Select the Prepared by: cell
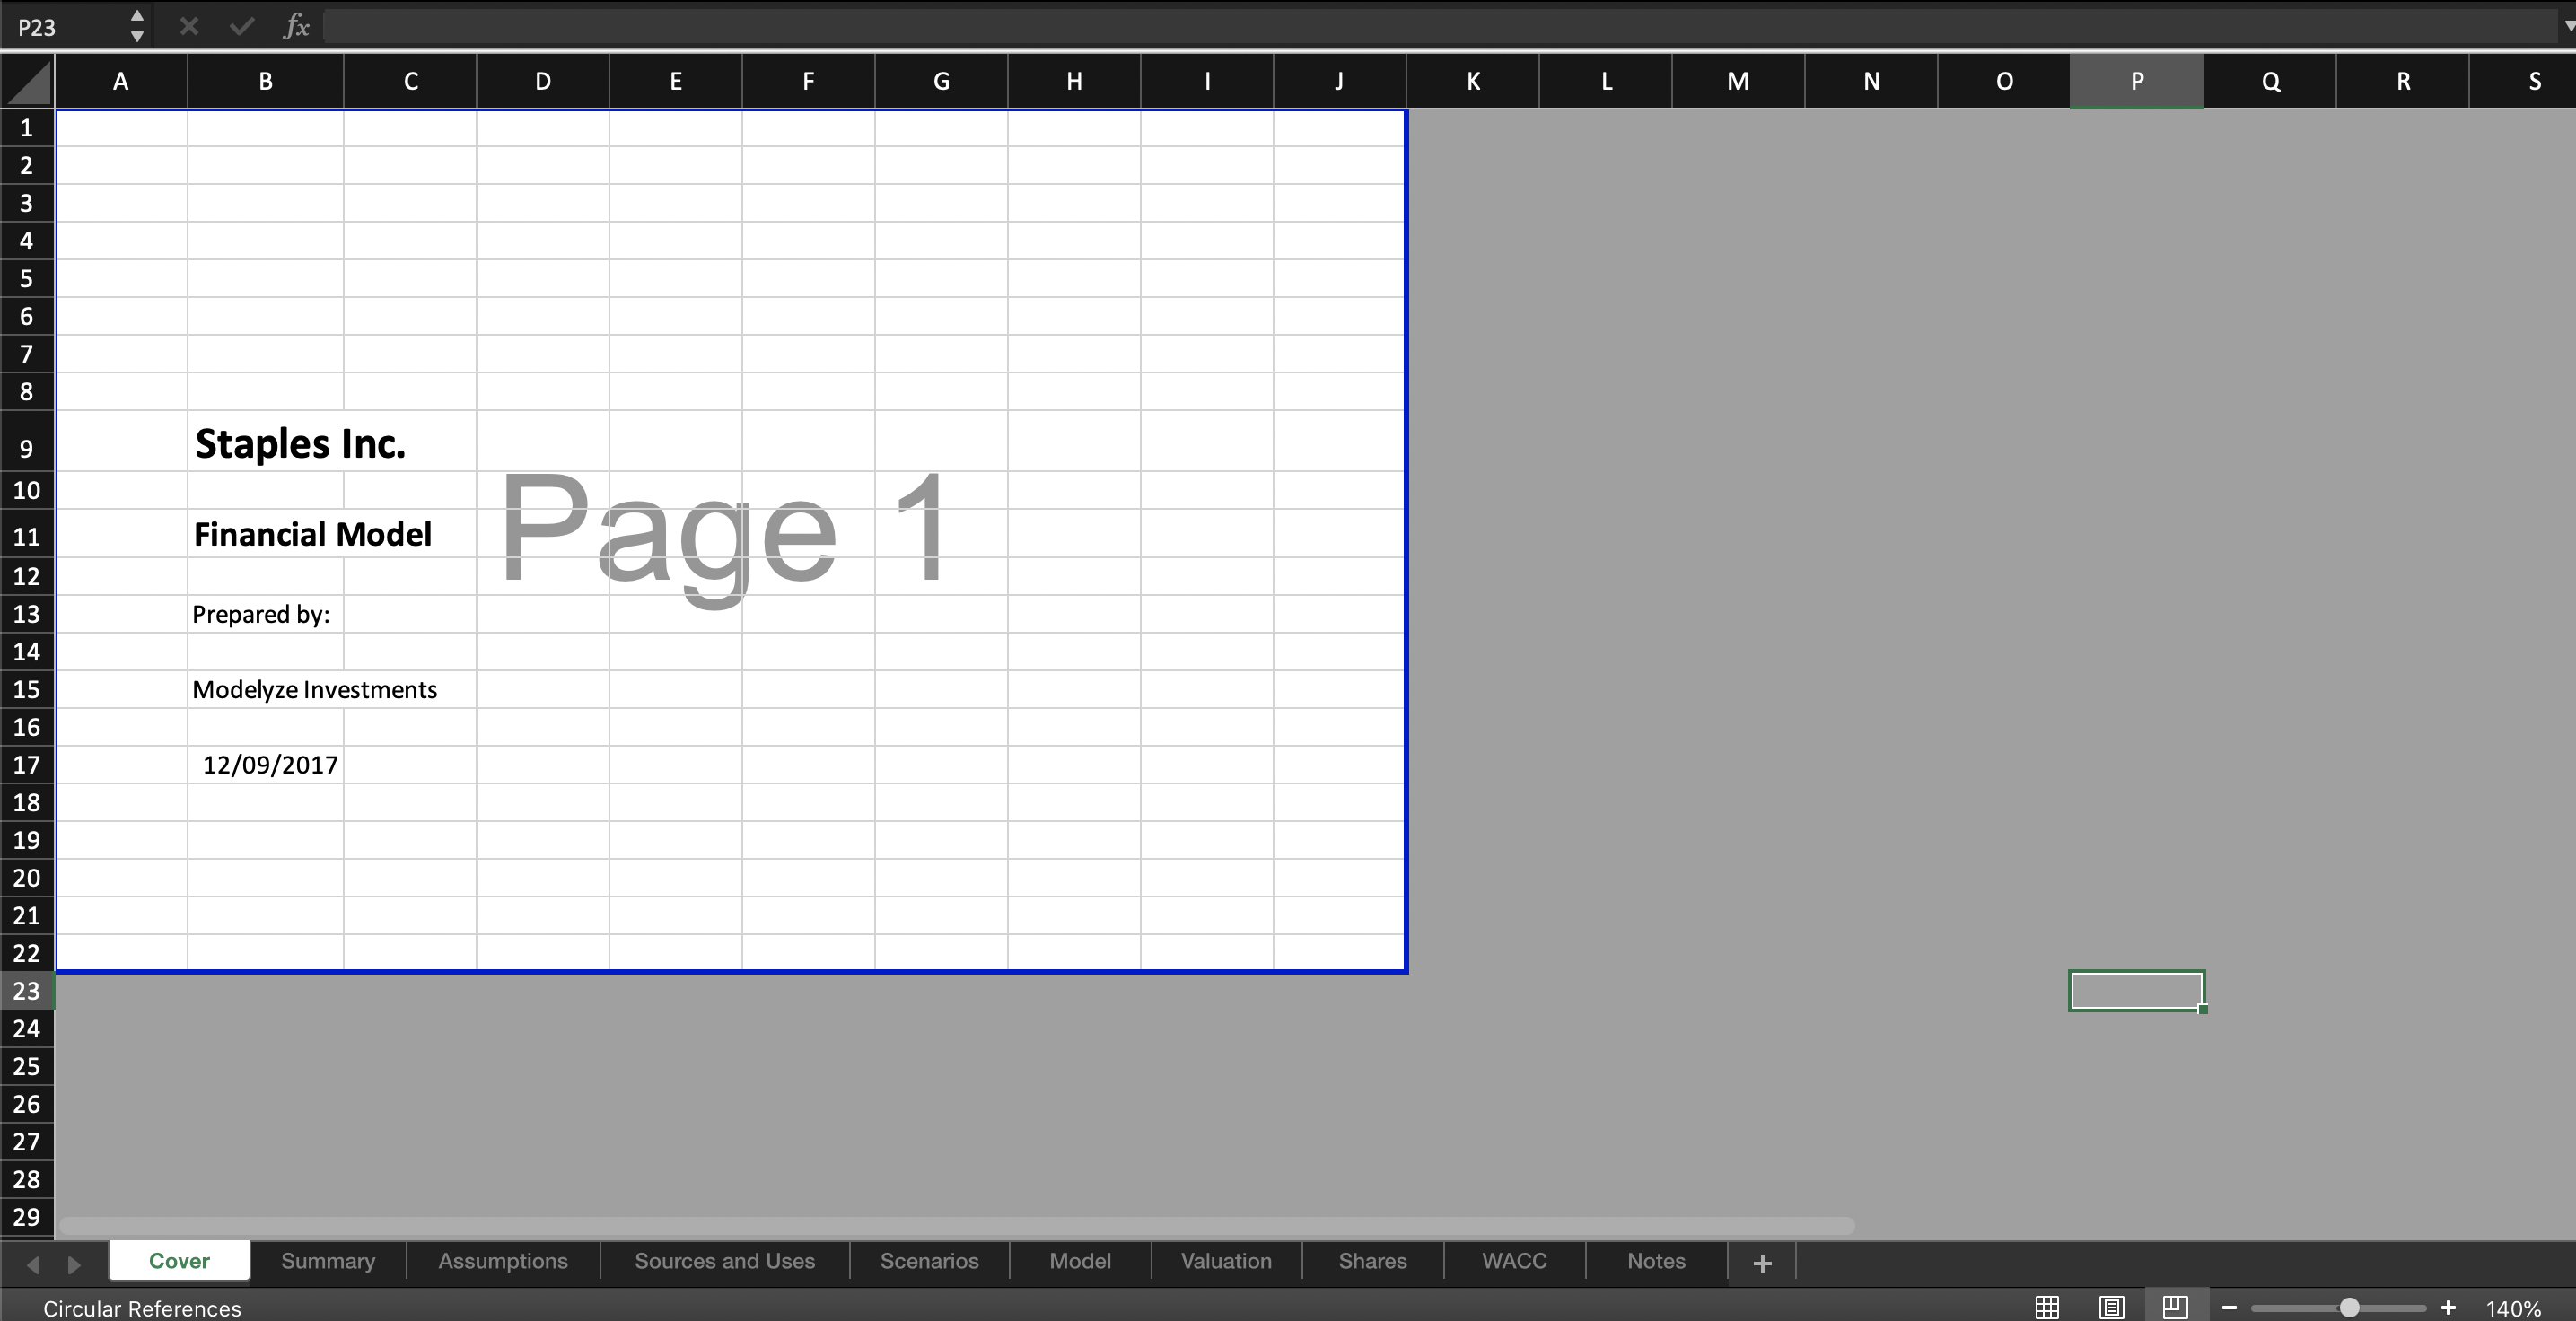This screenshot has height=1321, width=2576. pos(265,614)
